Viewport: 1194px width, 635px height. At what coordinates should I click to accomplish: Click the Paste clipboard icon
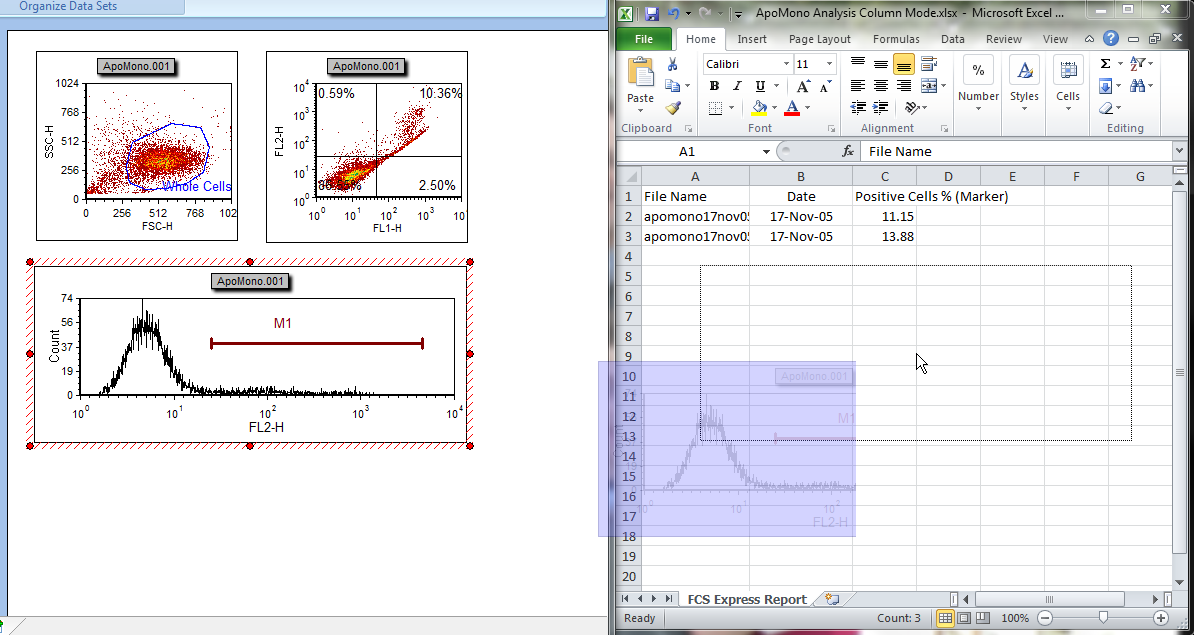[x=640, y=72]
